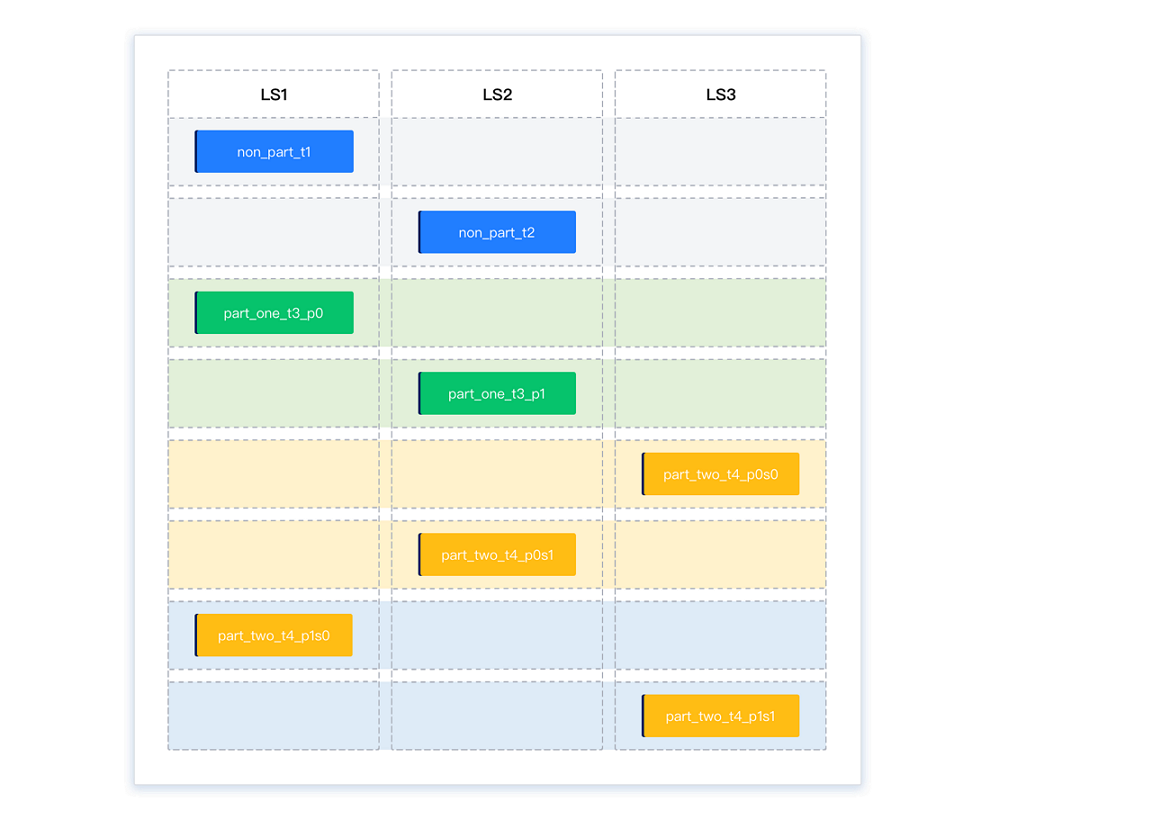
Task: Click empty LS2 cell beside non_part_t1
Action: [x=497, y=152]
